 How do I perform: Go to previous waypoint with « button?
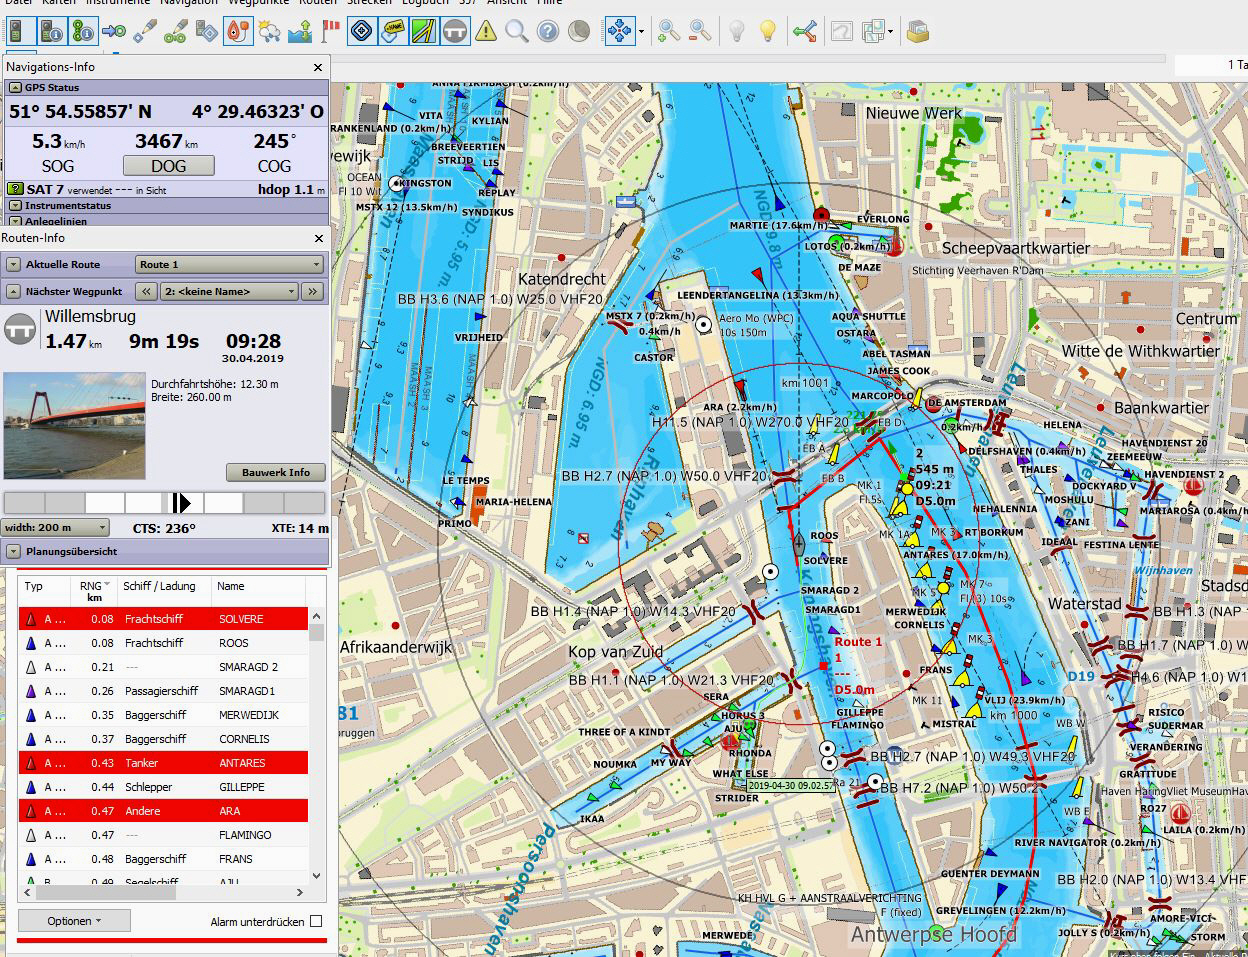pos(147,292)
